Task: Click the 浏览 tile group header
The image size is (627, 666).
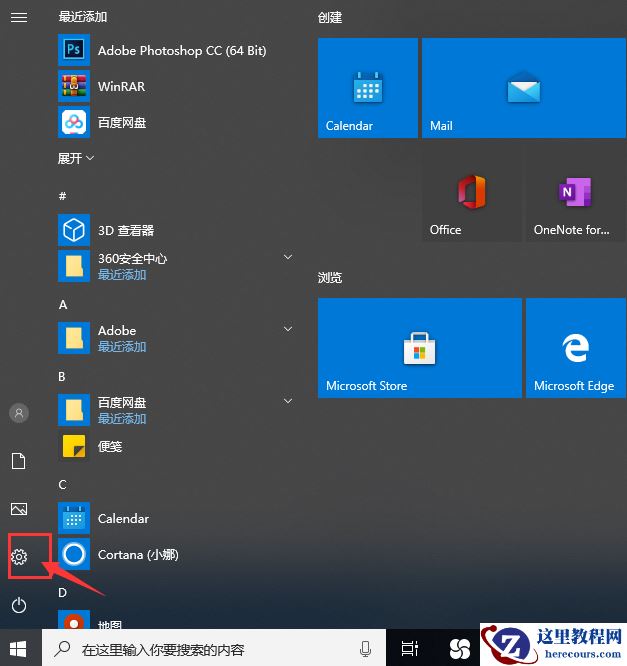Action: (x=330, y=277)
